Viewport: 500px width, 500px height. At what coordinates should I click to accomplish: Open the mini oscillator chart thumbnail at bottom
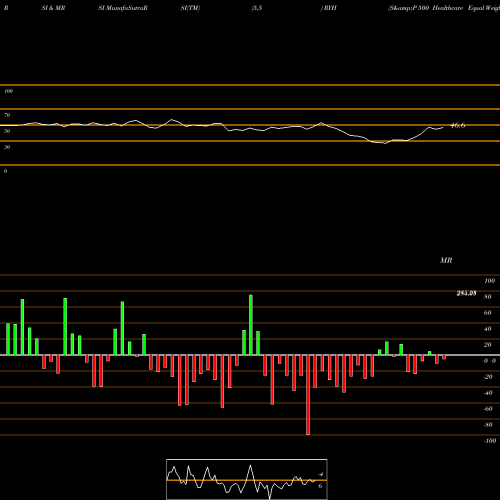[247, 479]
